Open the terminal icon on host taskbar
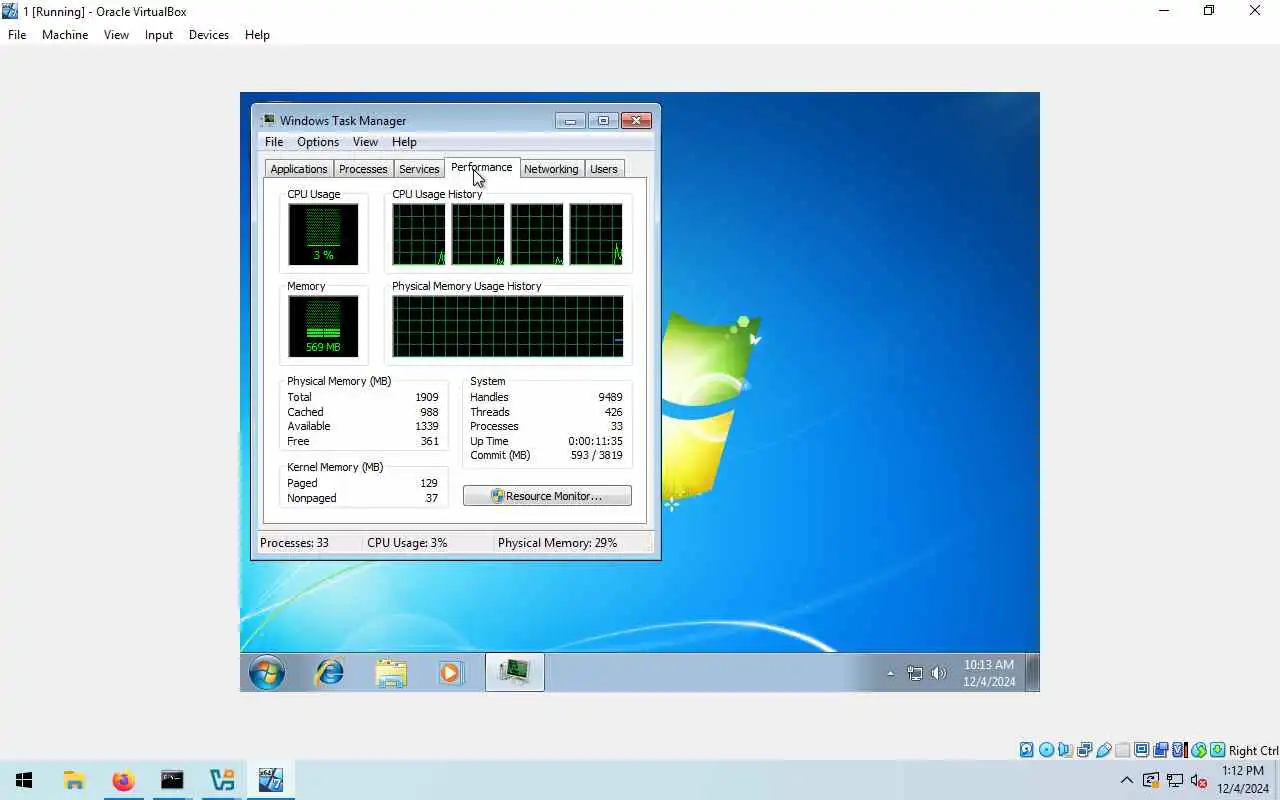The width and height of the screenshot is (1280, 800). pyautogui.click(x=172, y=780)
